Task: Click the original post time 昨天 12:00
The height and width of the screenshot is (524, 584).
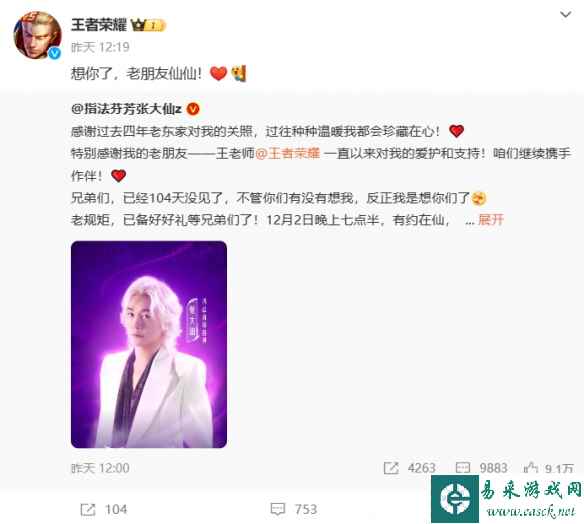Action: pos(100,468)
